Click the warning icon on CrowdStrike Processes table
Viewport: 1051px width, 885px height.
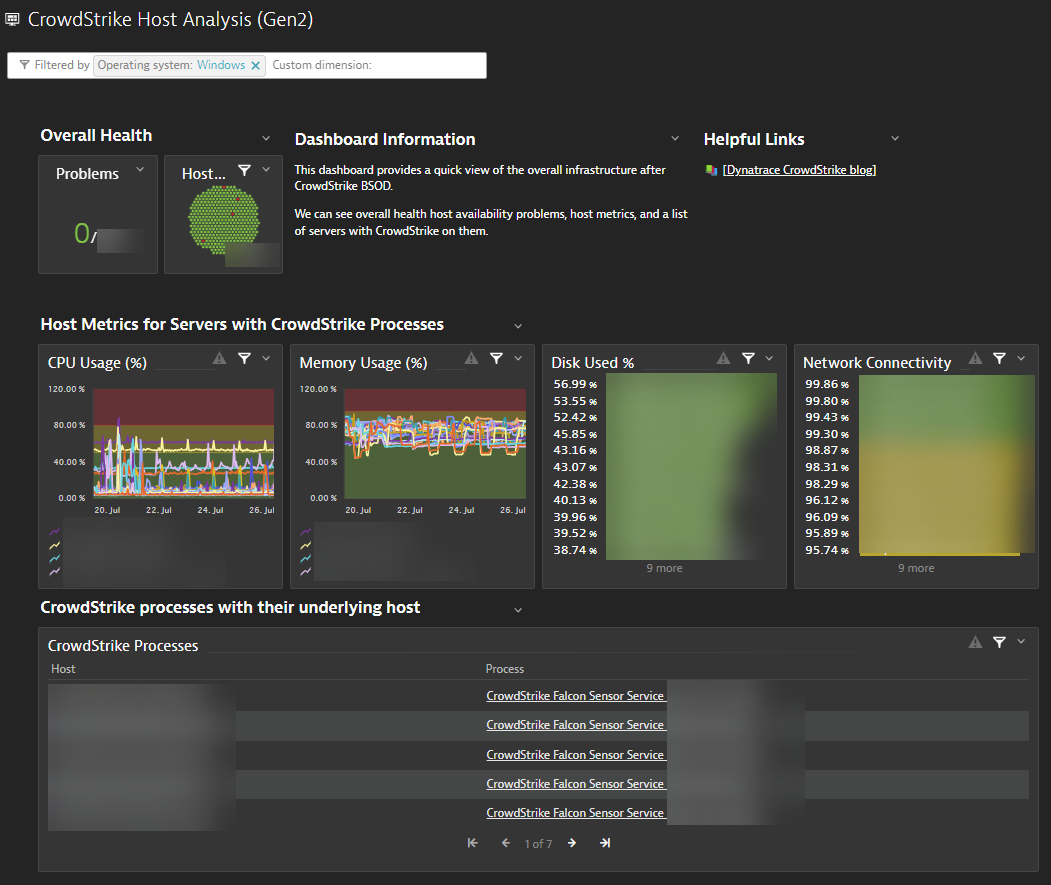tap(975, 642)
